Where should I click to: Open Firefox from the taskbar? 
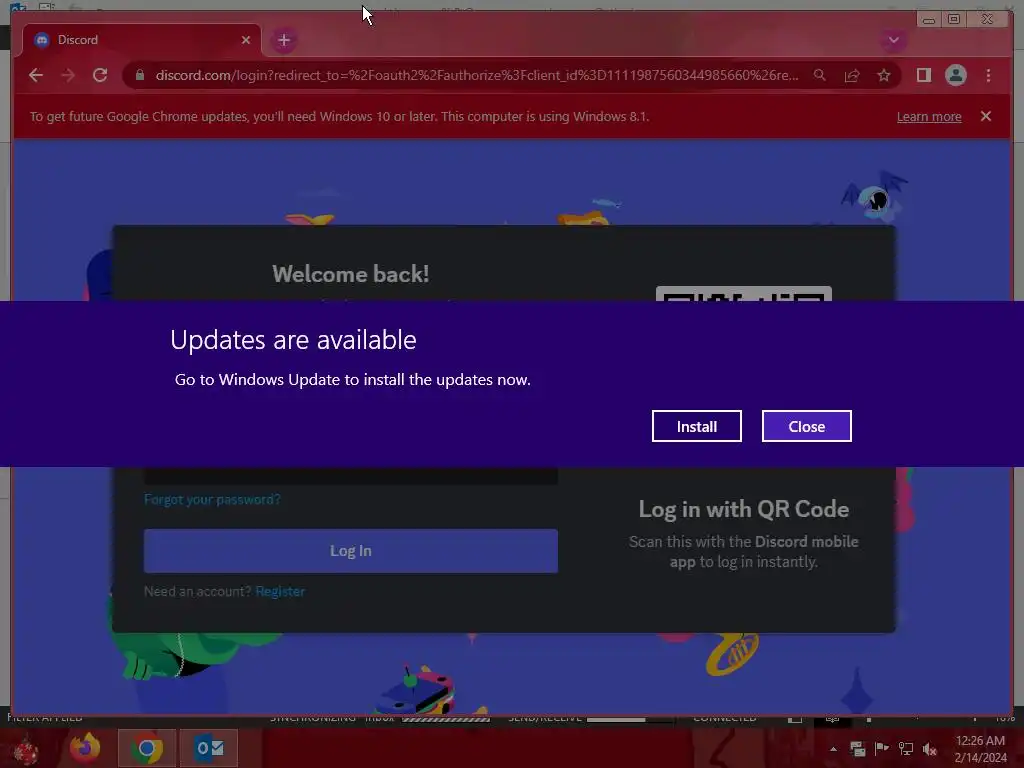pos(85,748)
